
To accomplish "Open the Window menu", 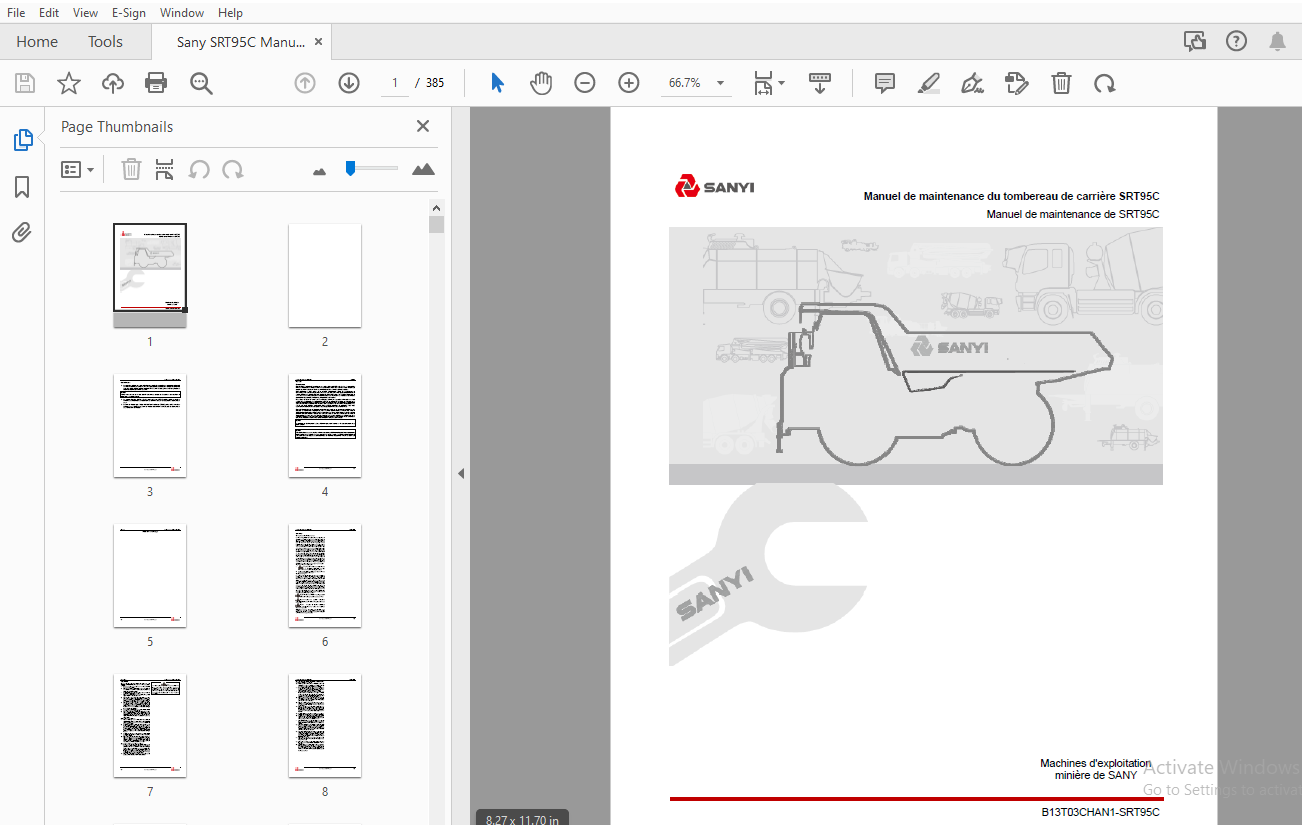I will point(182,12).
